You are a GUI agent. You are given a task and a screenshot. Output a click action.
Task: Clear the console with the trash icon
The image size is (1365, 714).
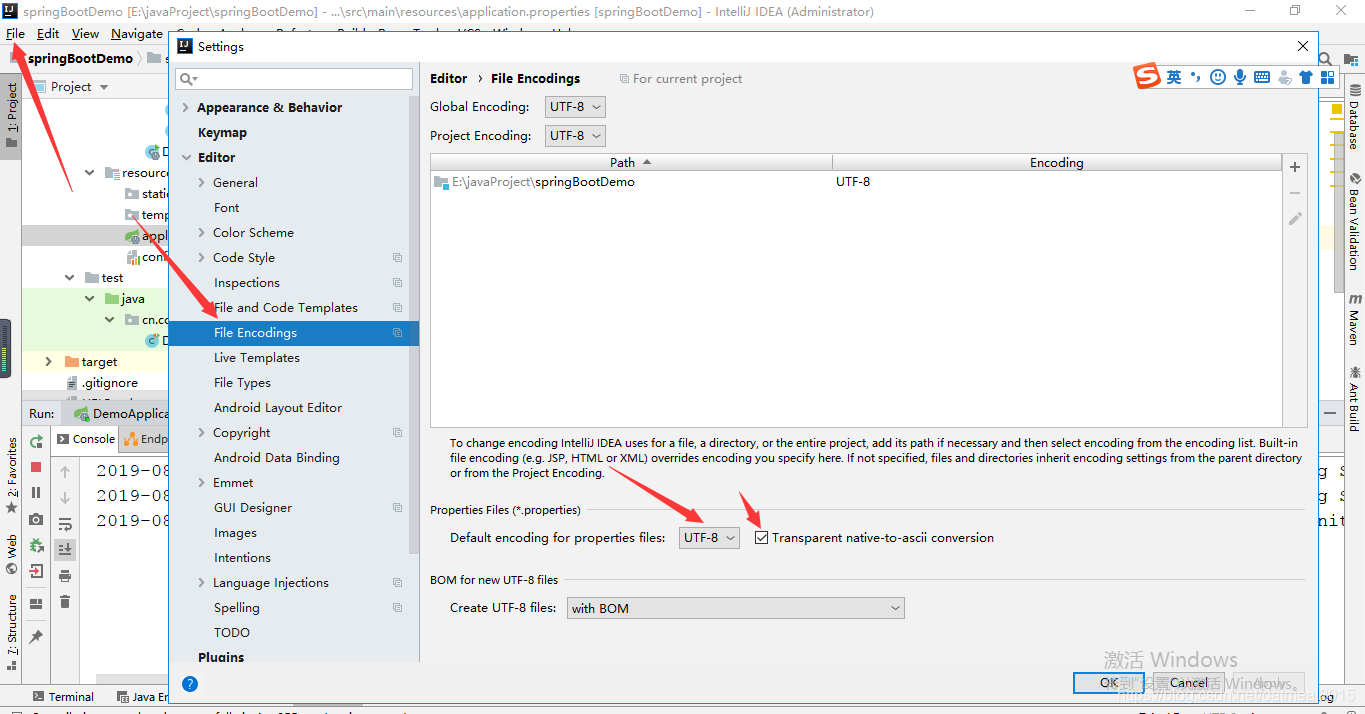click(65, 601)
